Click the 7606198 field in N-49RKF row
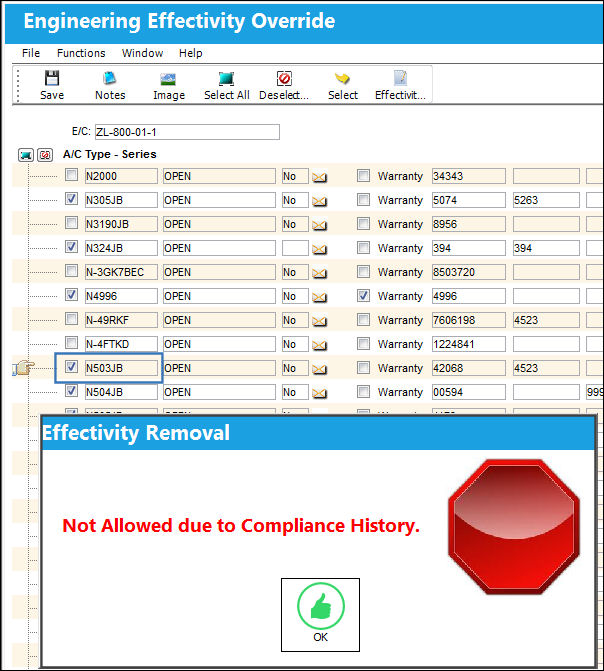 [x=468, y=320]
